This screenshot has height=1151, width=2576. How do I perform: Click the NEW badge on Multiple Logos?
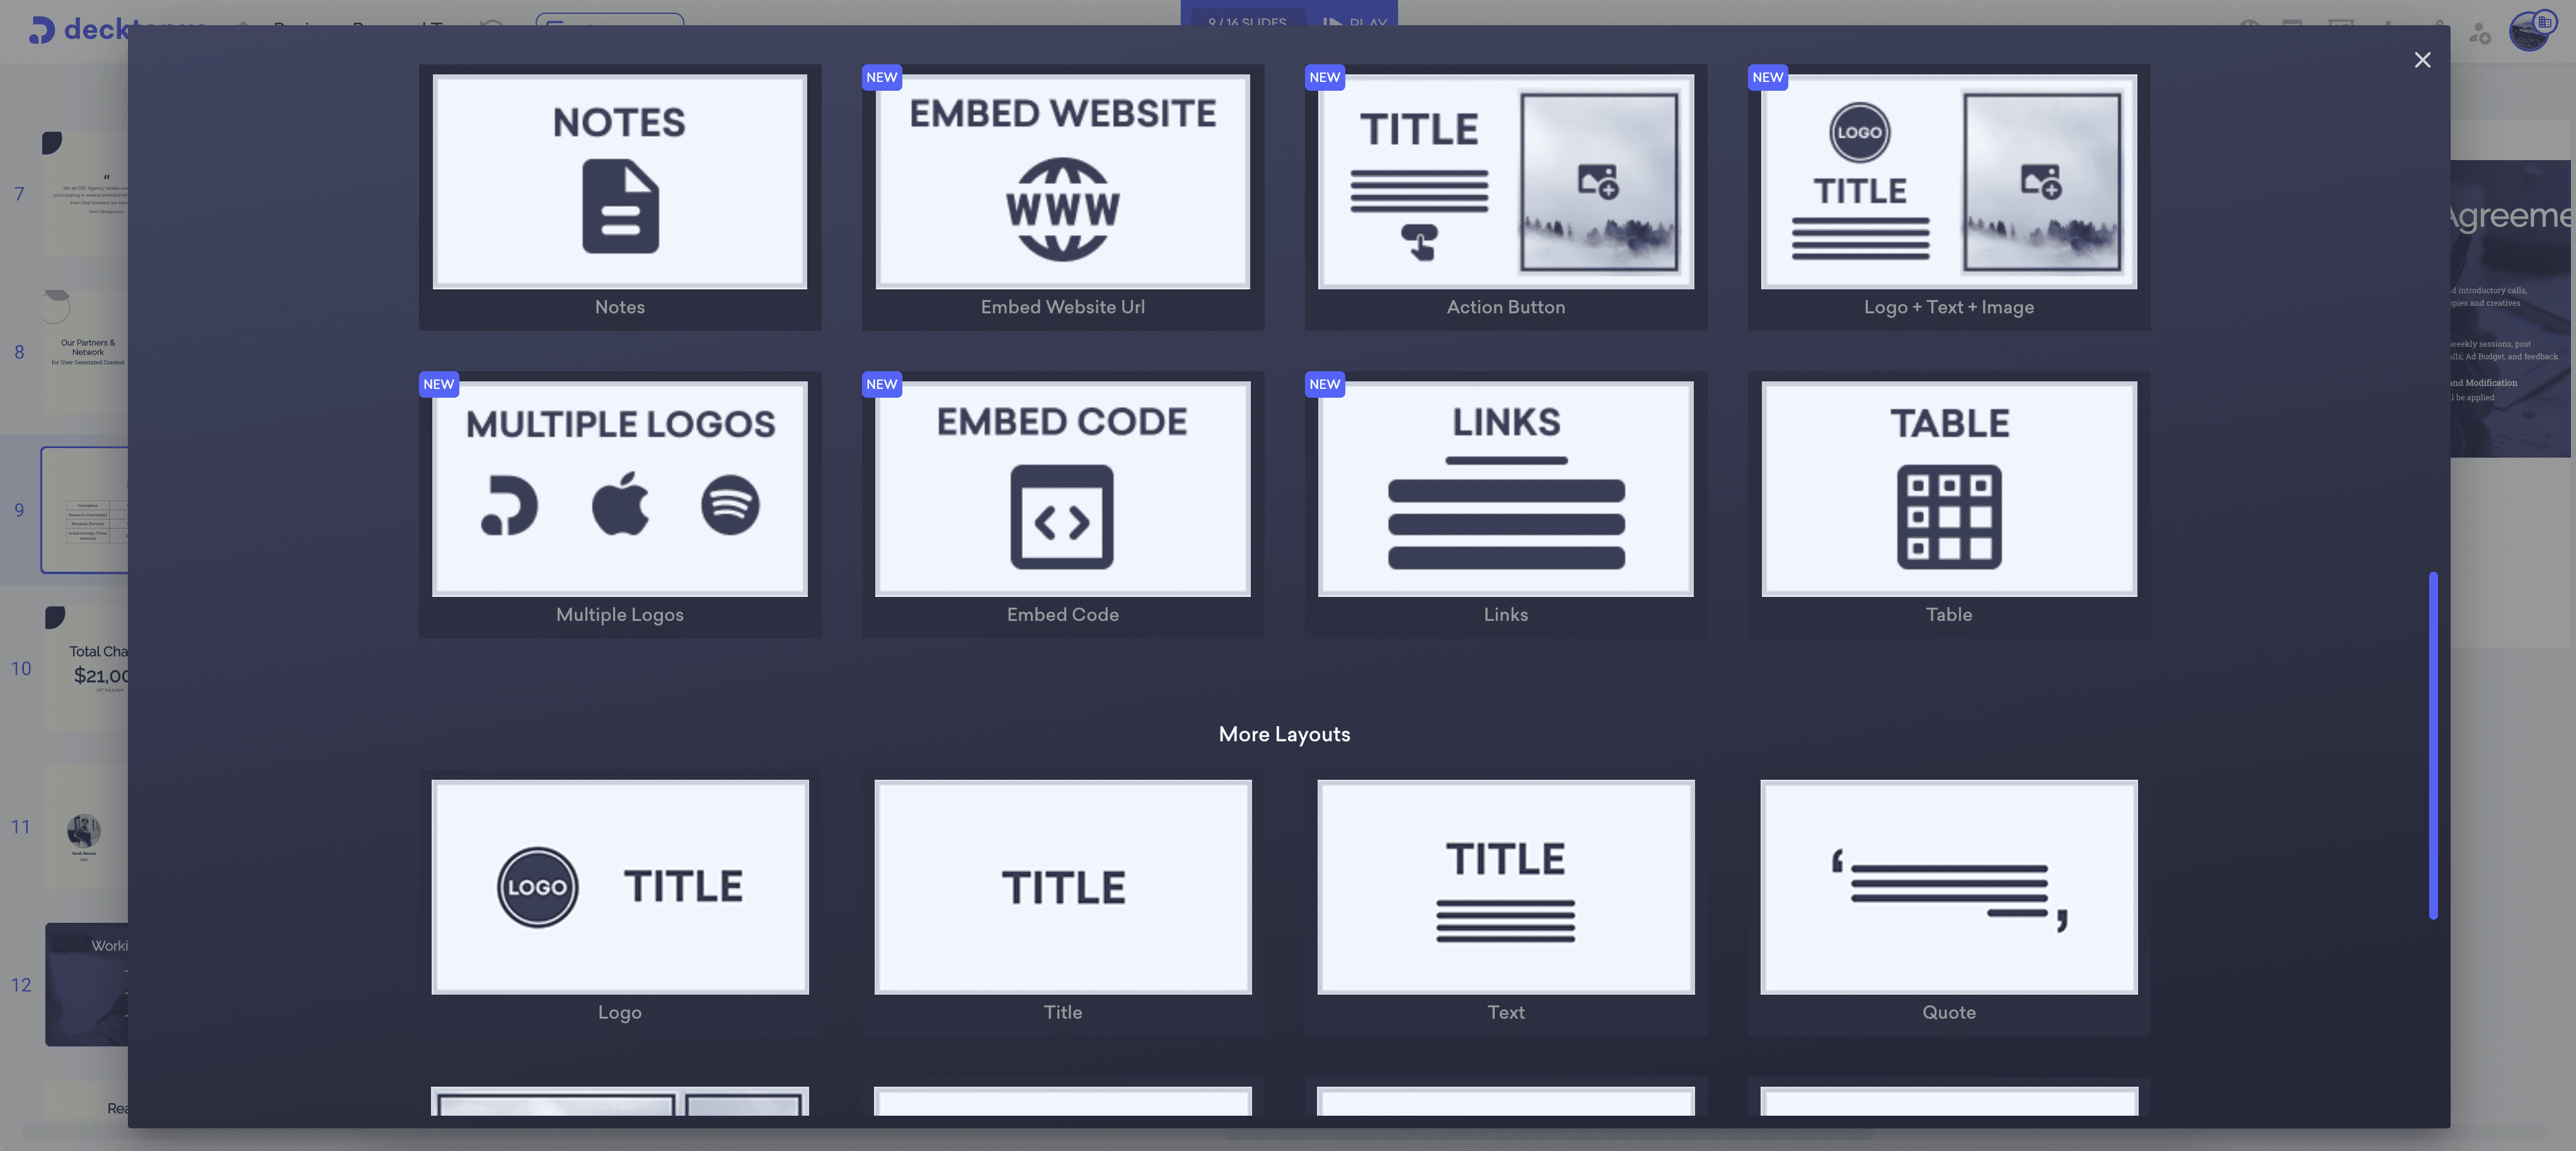coord(439,385)
